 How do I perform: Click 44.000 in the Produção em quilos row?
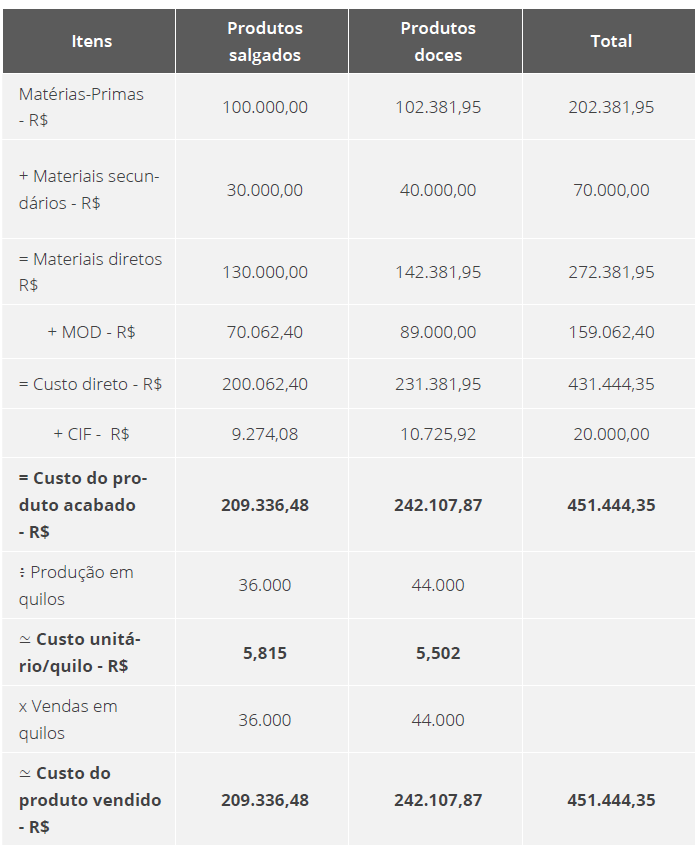(x=438, y=586)
